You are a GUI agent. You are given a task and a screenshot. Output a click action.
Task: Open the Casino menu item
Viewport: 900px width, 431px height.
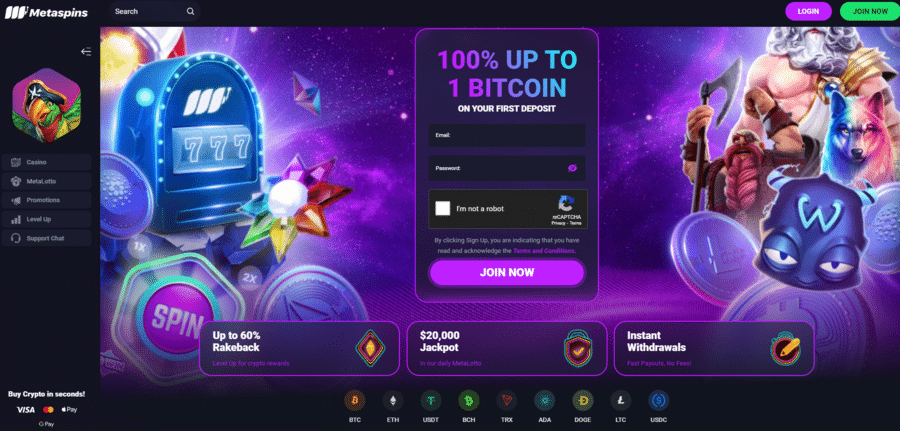click(46, 162)
